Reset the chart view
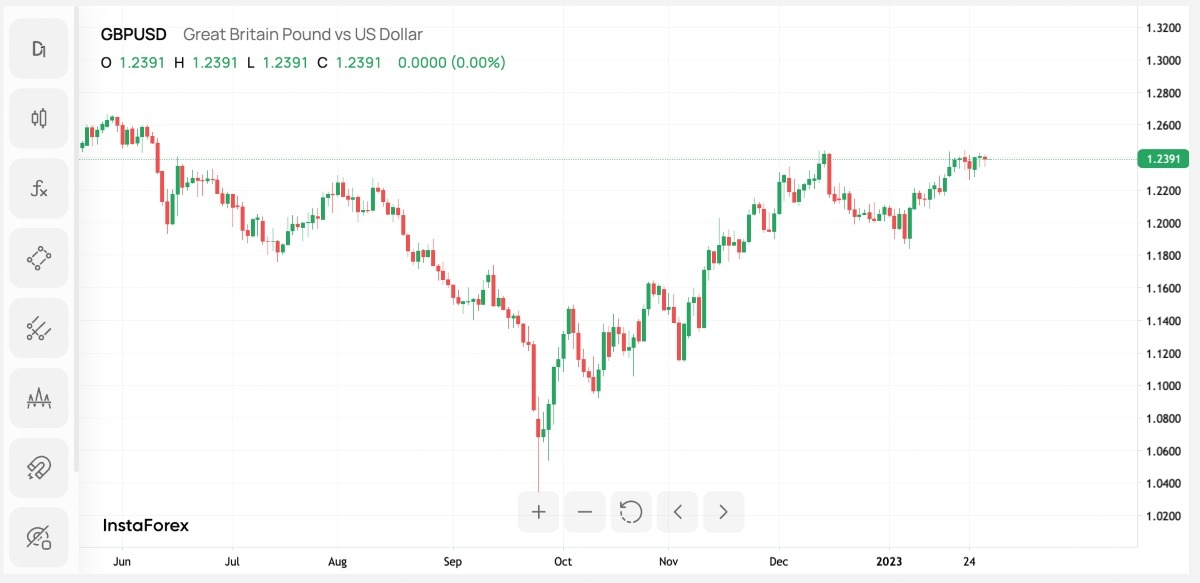1200x583 pixels. (631, 512)
